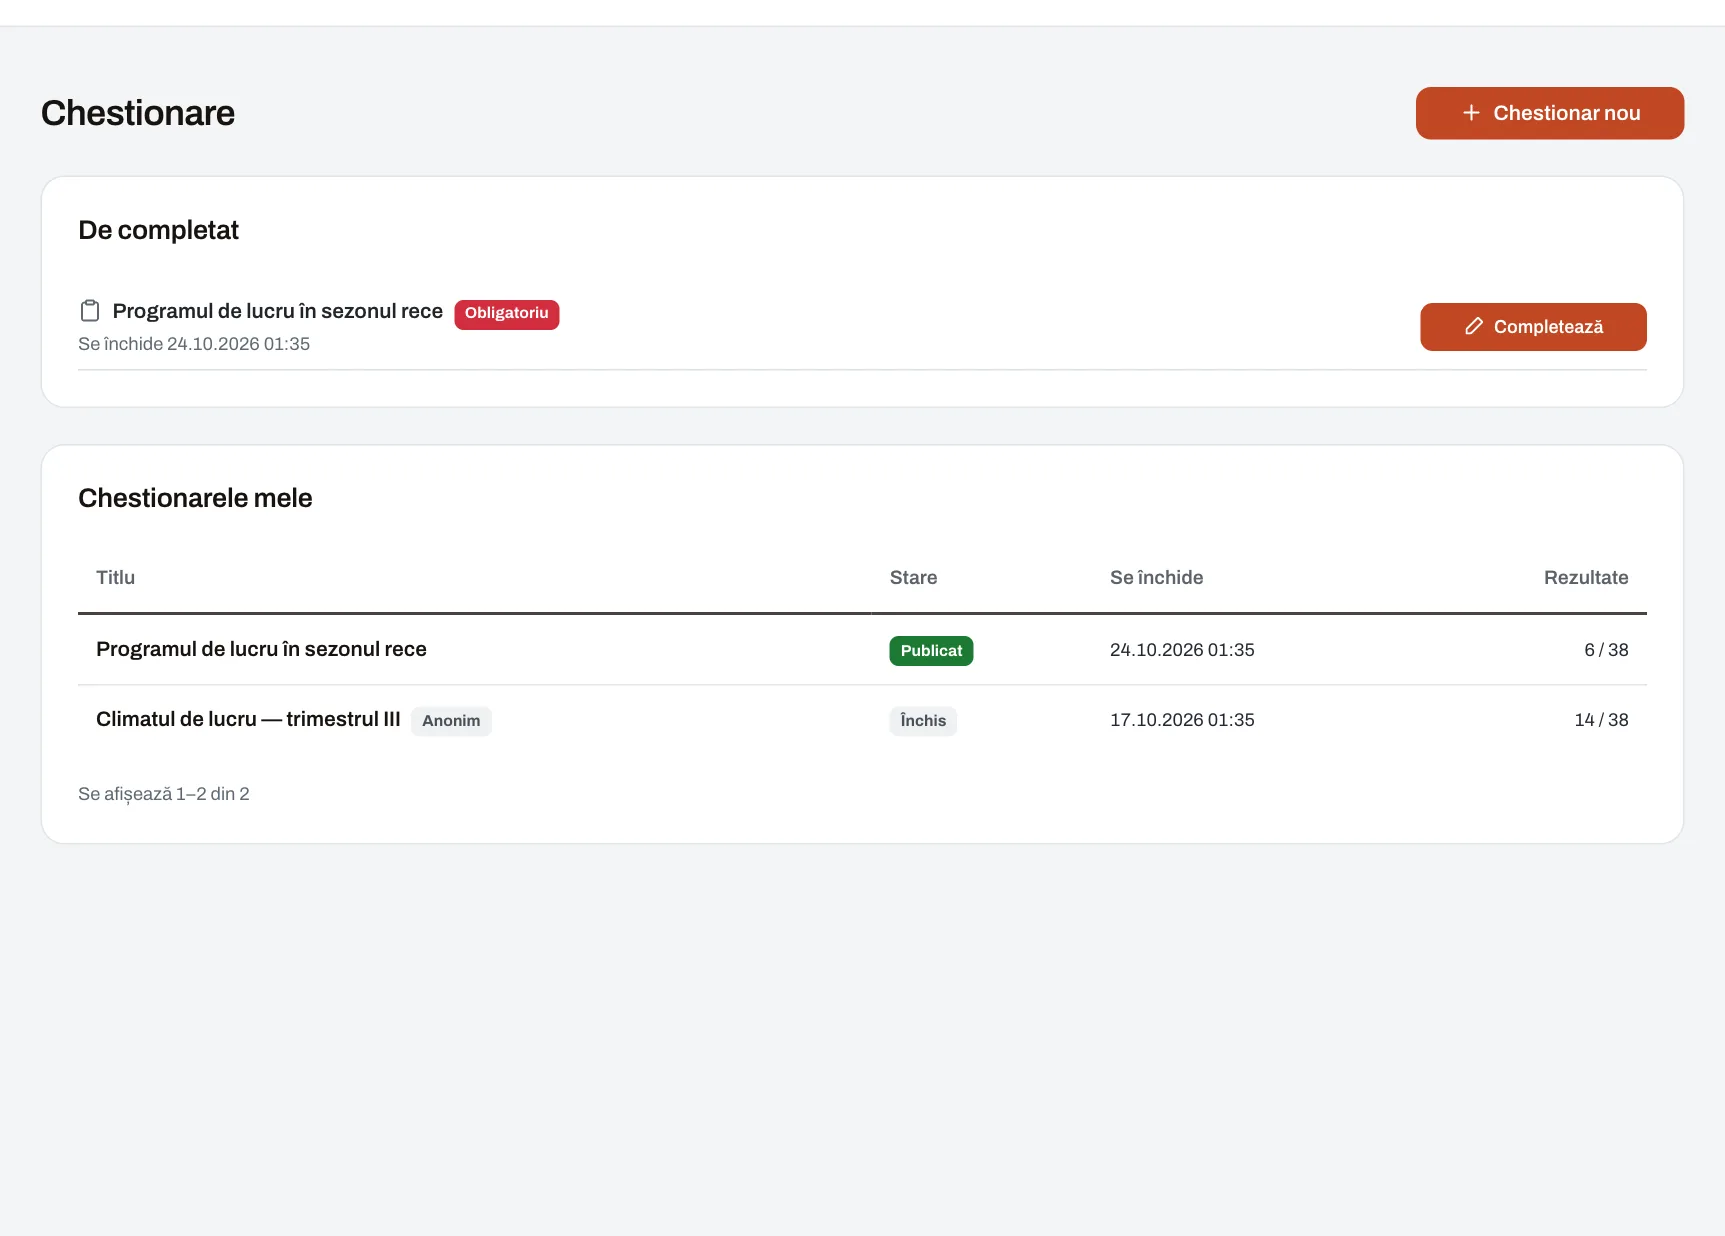Click the Completează button
The image size is (1725, 1236).
(1533, 327)
